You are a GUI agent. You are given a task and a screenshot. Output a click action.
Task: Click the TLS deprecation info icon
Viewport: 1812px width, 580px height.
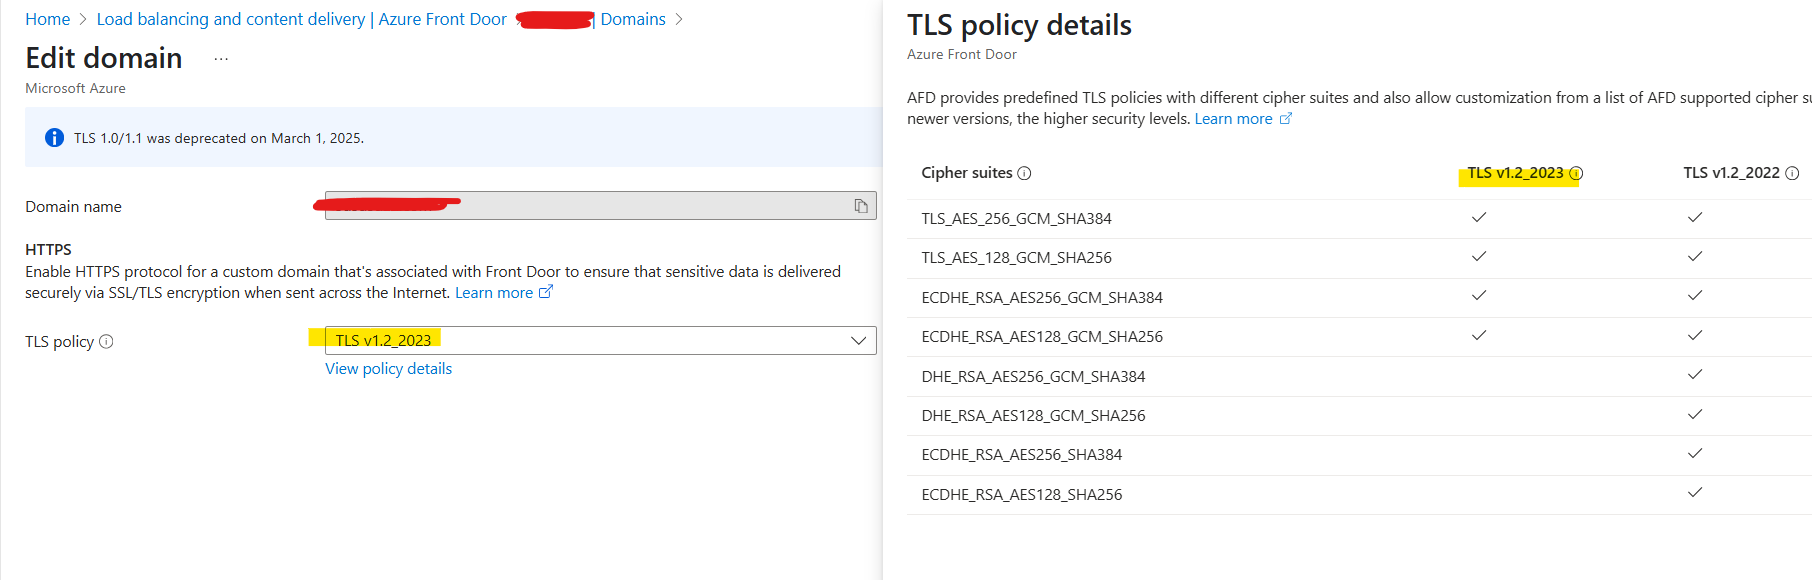pos(54,138)
